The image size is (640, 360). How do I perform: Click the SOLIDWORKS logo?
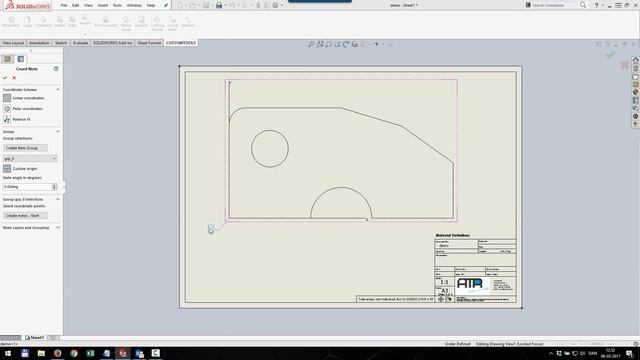pos(28,6)
